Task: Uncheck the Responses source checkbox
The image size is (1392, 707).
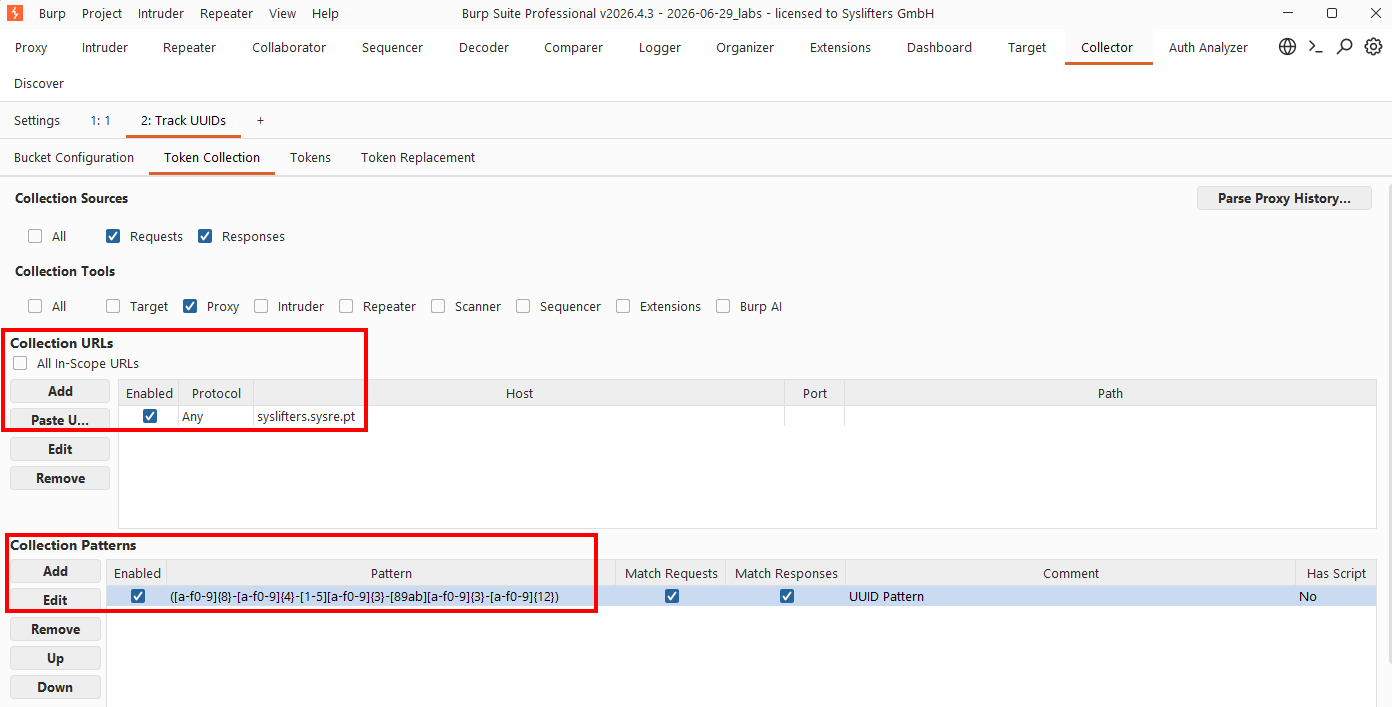Action: pyautogui.click(x=205, y=236)
